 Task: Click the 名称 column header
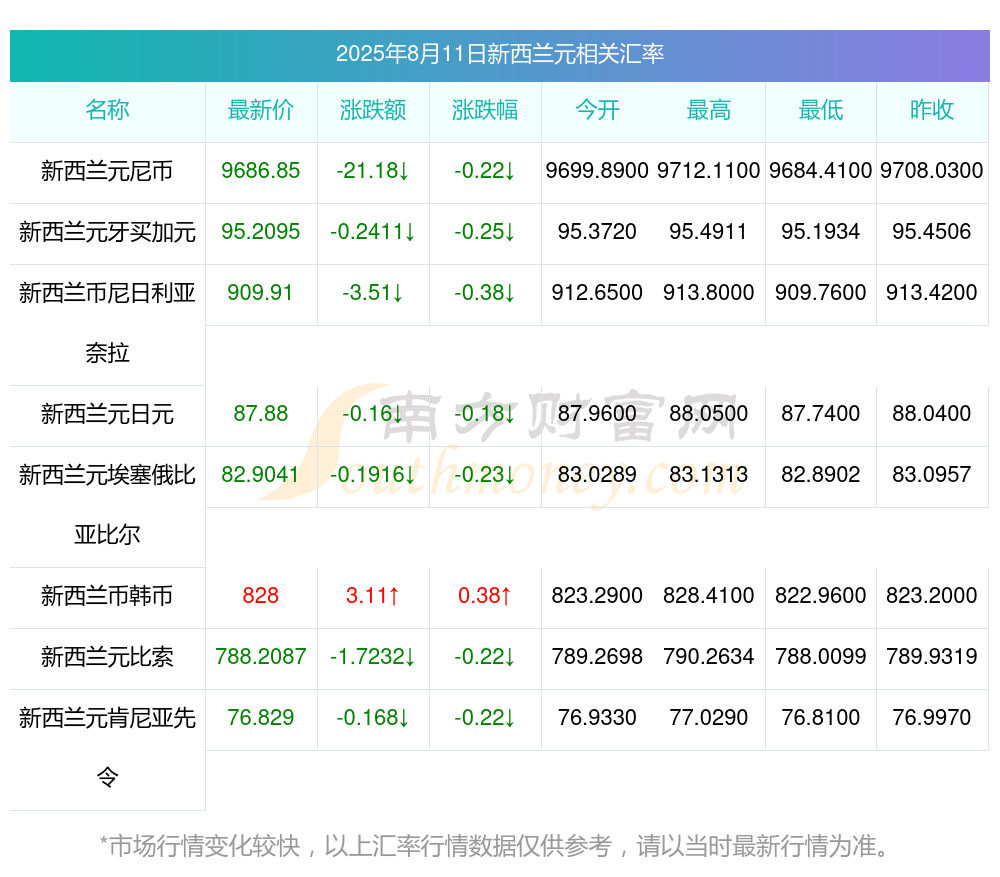(107, 110)
